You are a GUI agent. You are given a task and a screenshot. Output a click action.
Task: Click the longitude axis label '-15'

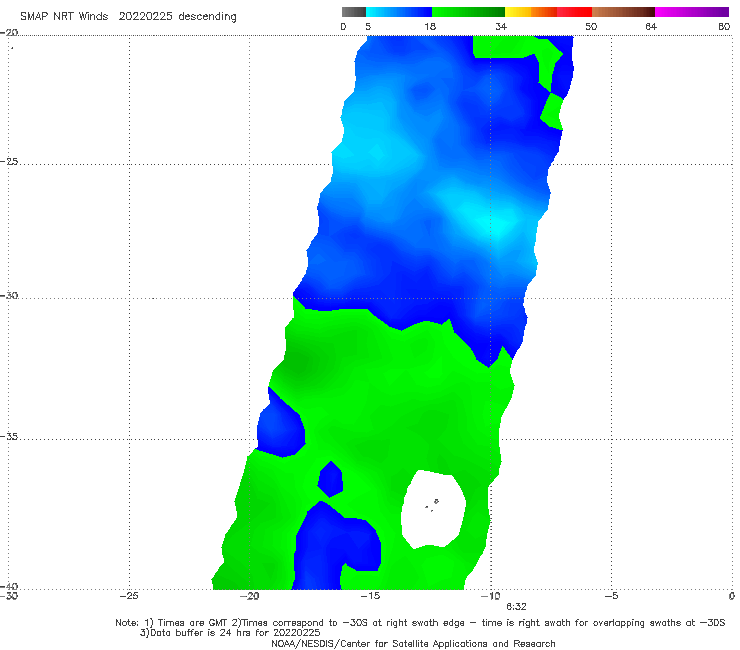(x=370, y=596)
